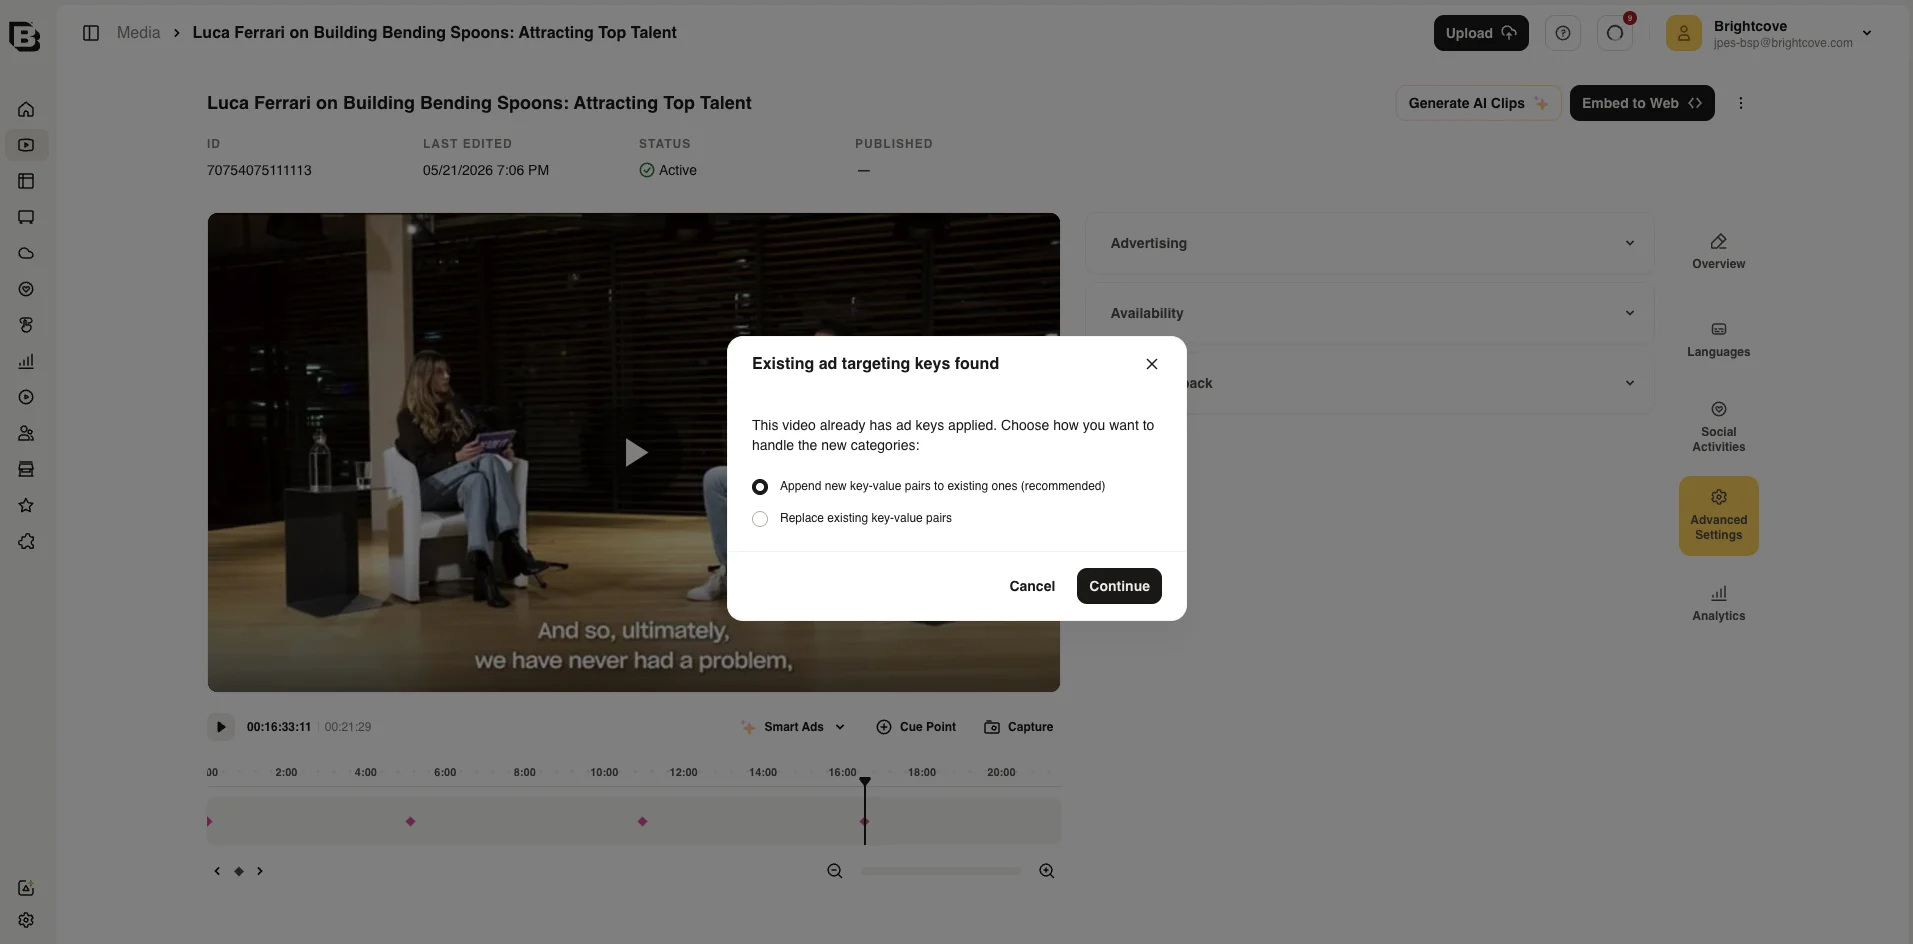This screenshot has width=1913, height=944.
Task: Open the Home sidebar icon
Action: [x=26, y=109]
